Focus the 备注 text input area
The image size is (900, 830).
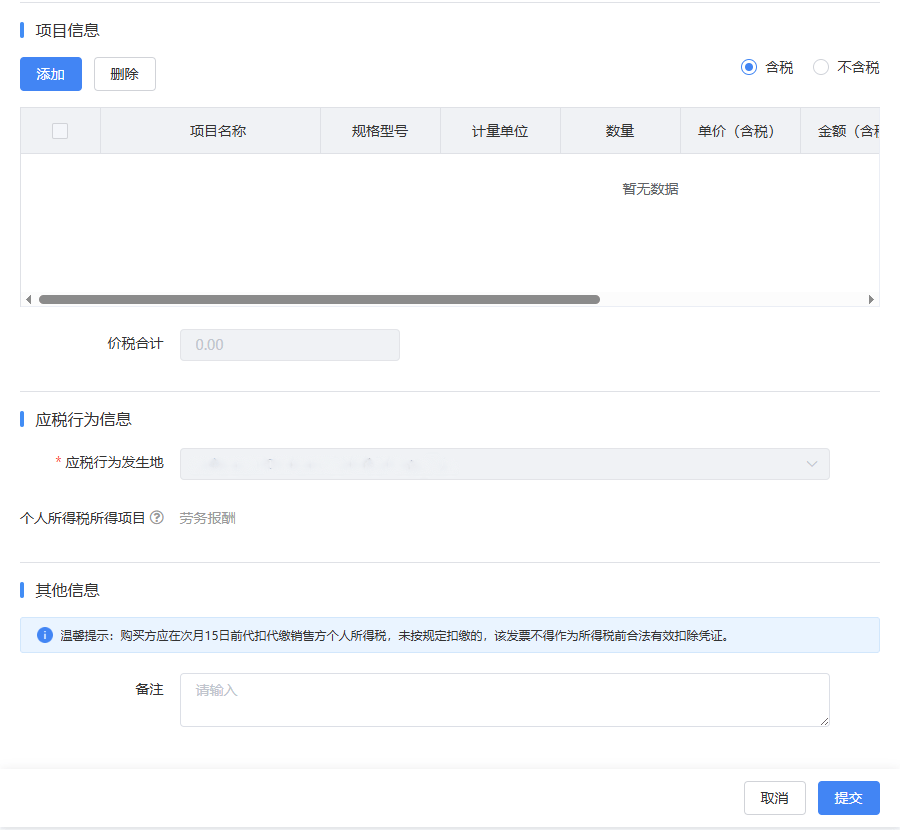(x=504, y=699)
